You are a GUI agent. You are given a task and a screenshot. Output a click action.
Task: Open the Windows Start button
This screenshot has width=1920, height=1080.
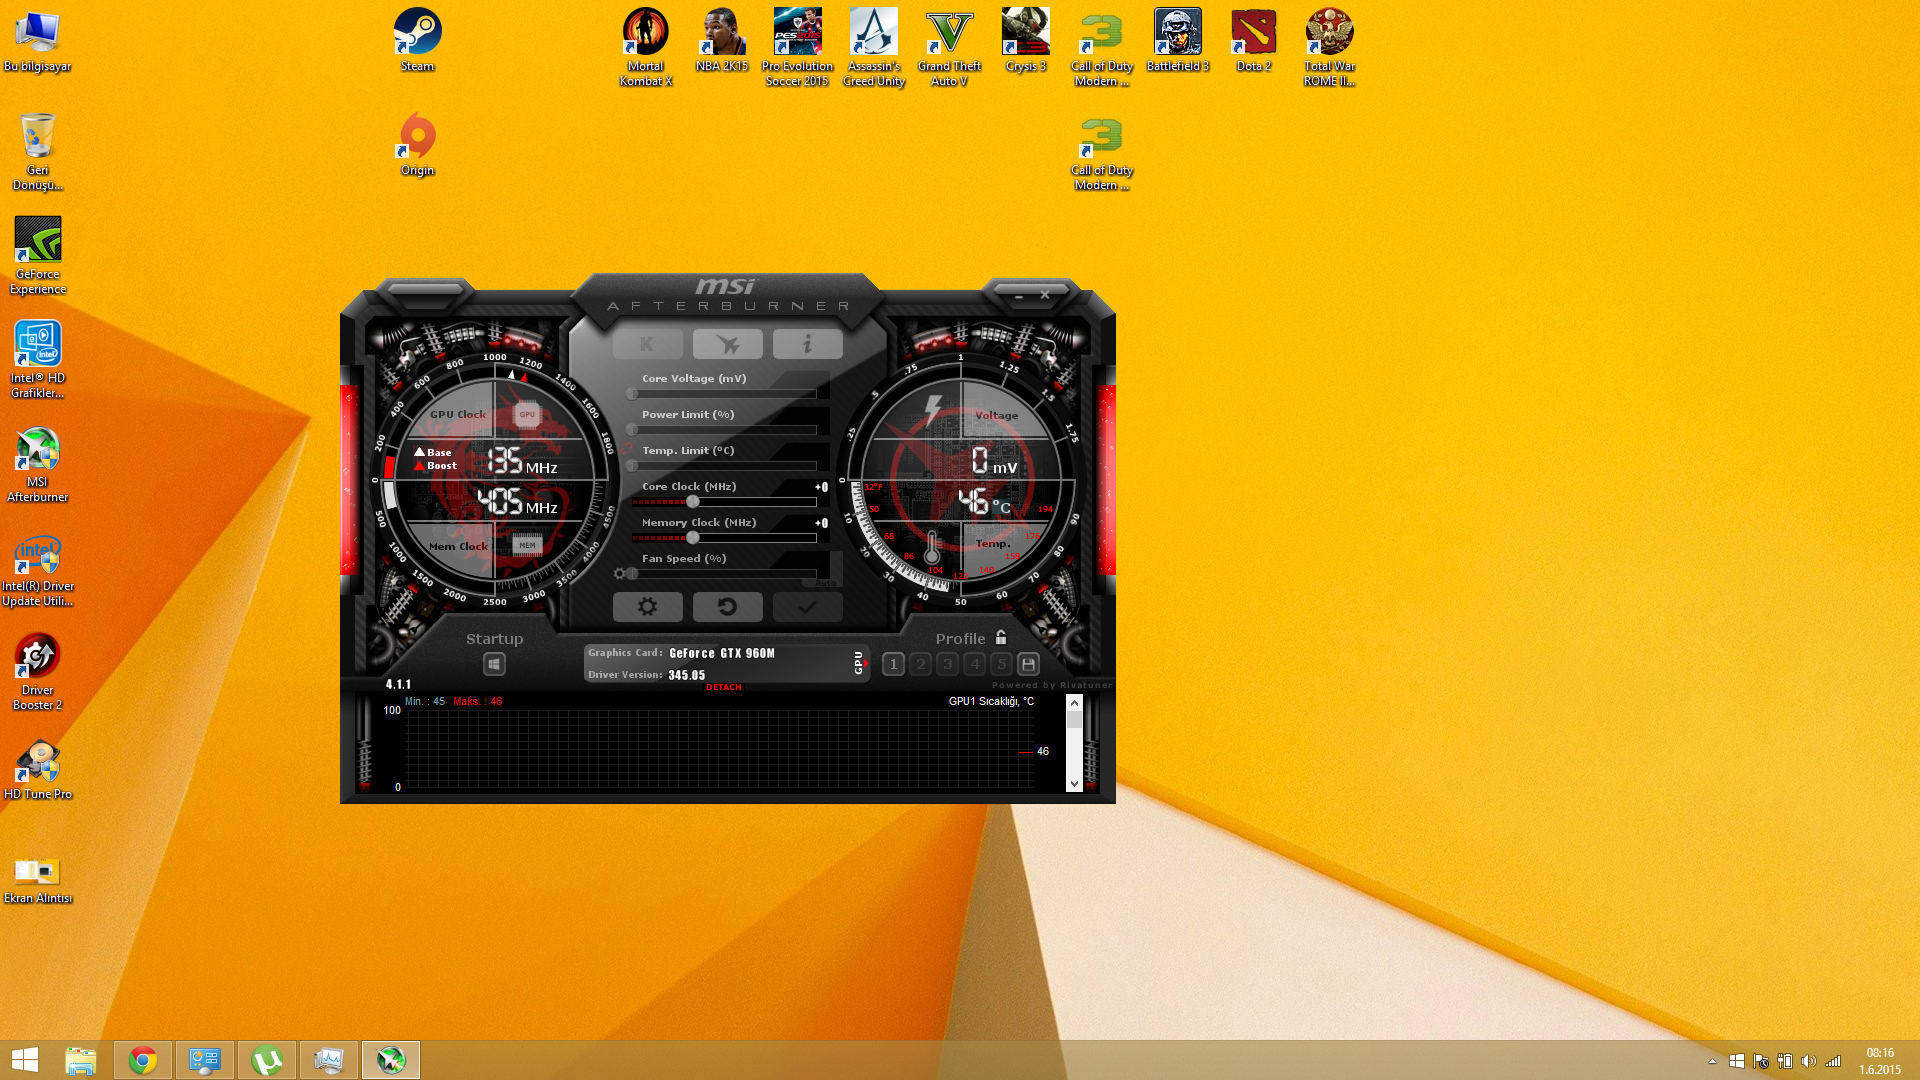25,1060
